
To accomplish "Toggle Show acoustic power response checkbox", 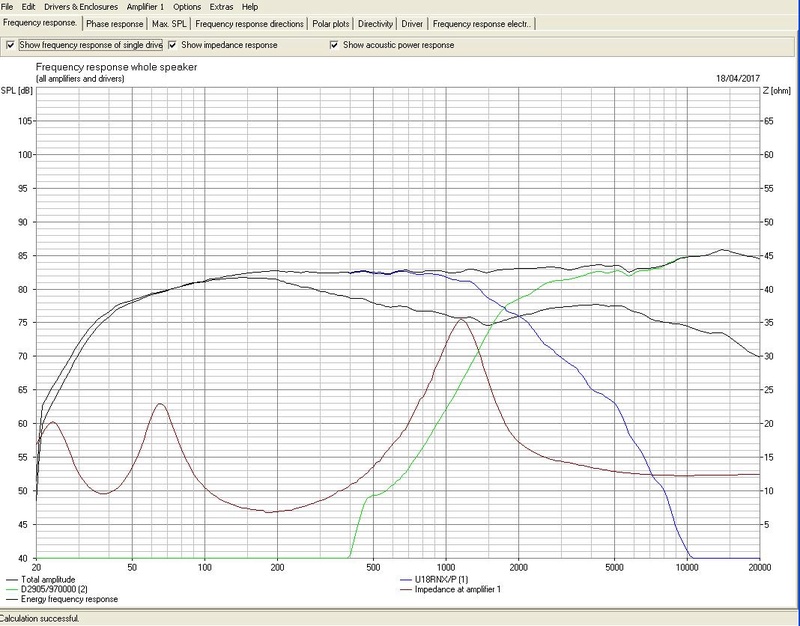I will [x=334, y=45].
